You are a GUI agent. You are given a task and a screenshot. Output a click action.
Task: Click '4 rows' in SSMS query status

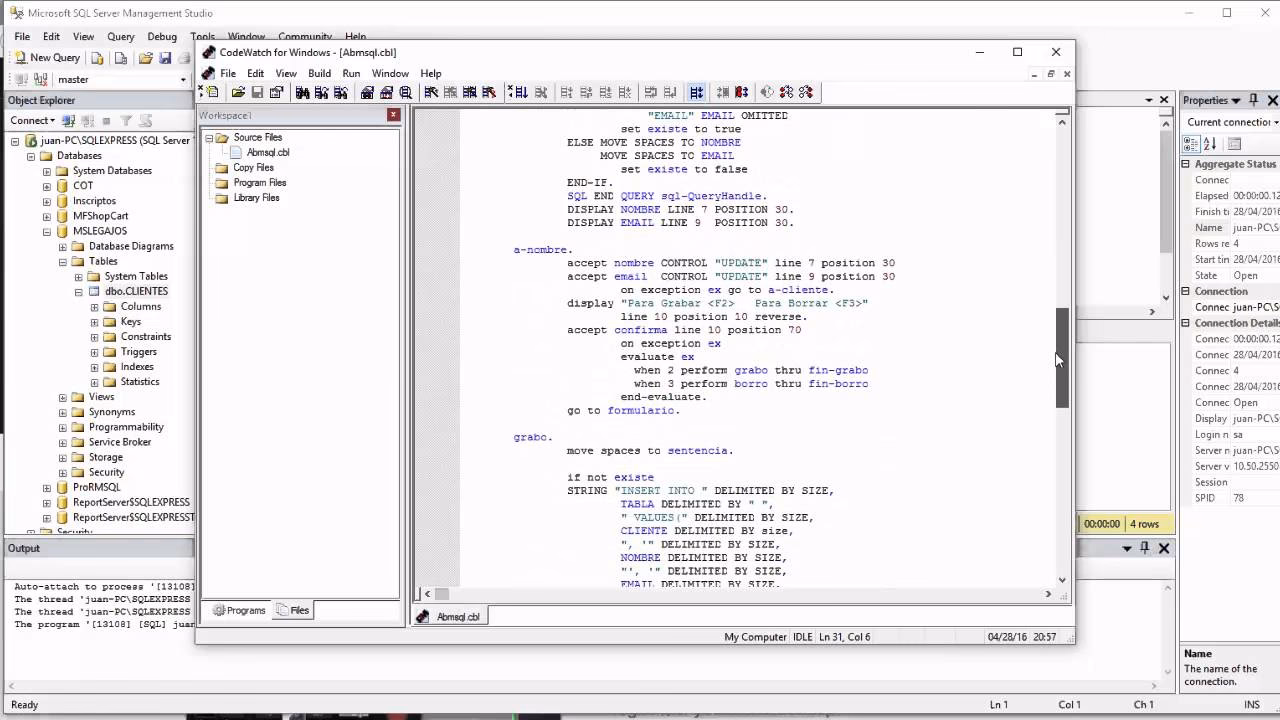pyautogui.click(x=1144, y=524)
